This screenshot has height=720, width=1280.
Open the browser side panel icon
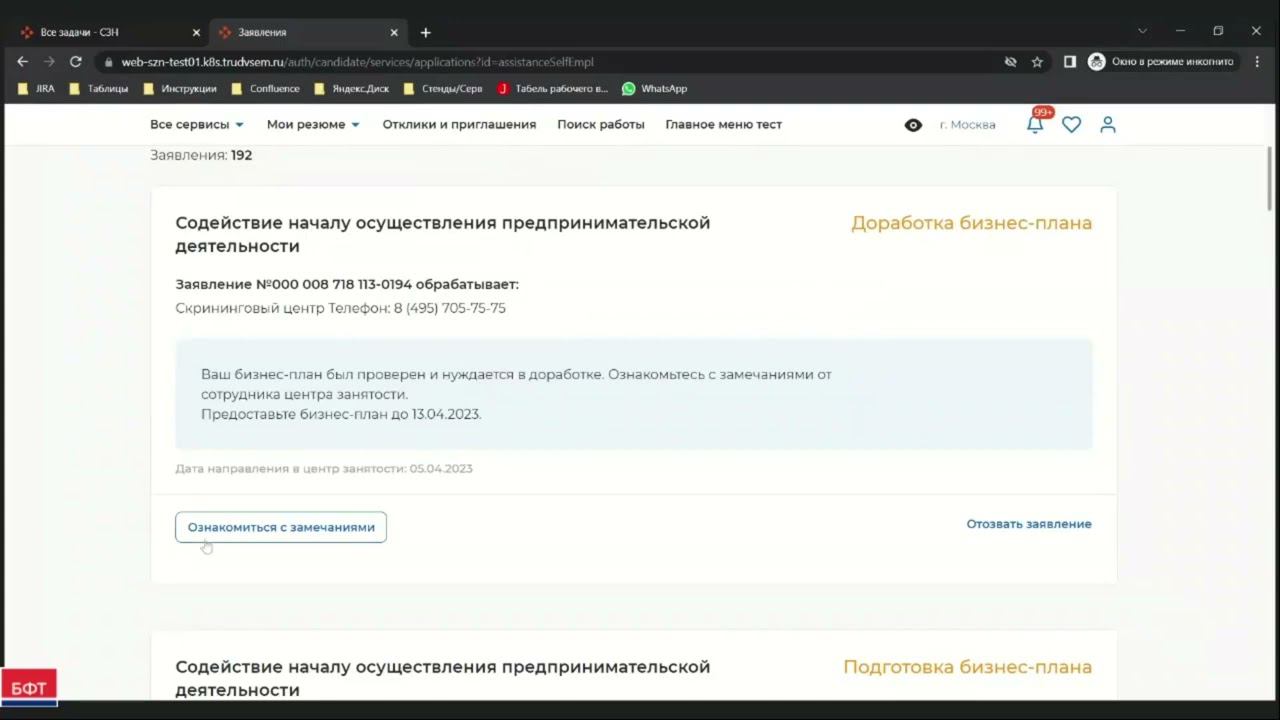[1070, 62]
